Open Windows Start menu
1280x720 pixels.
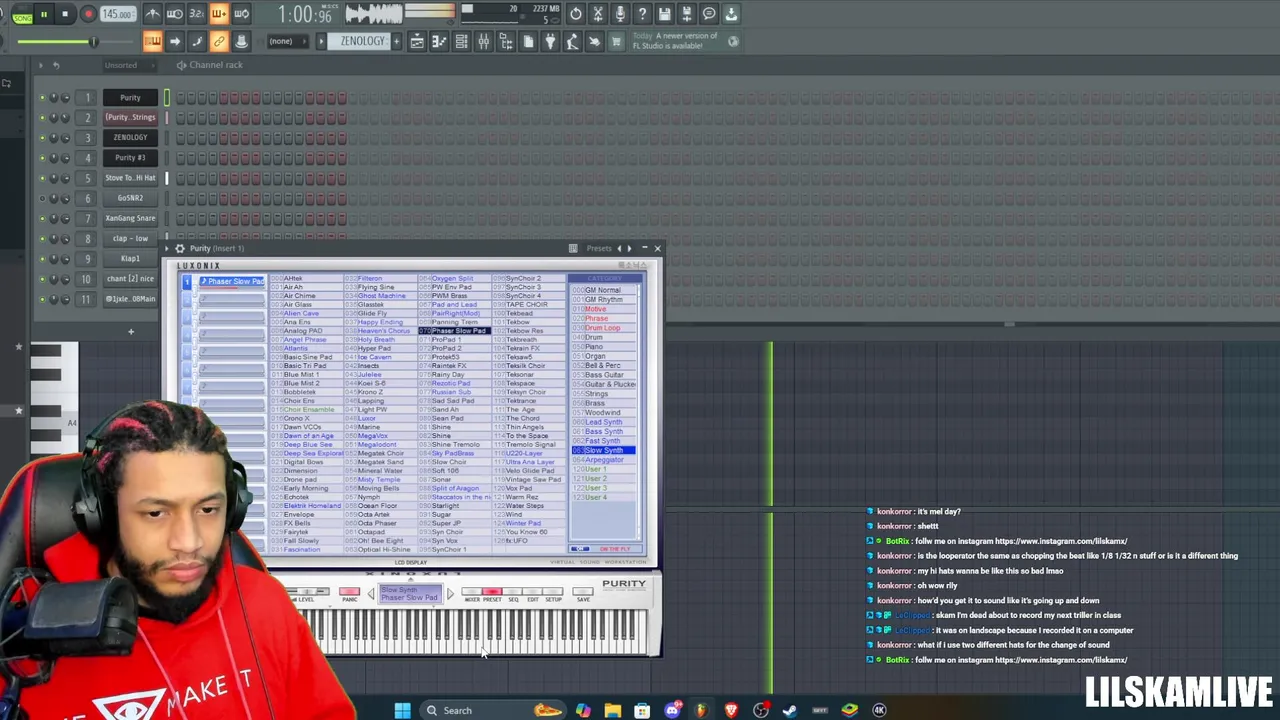[x=402, y=710]
